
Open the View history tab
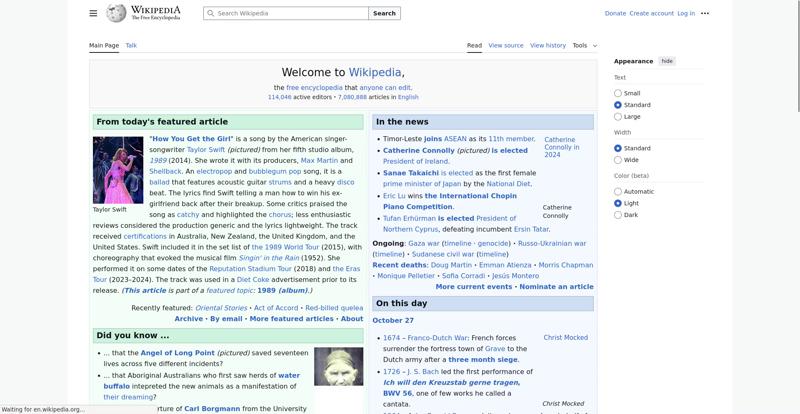pyautogui.click(x=547, y=45)
